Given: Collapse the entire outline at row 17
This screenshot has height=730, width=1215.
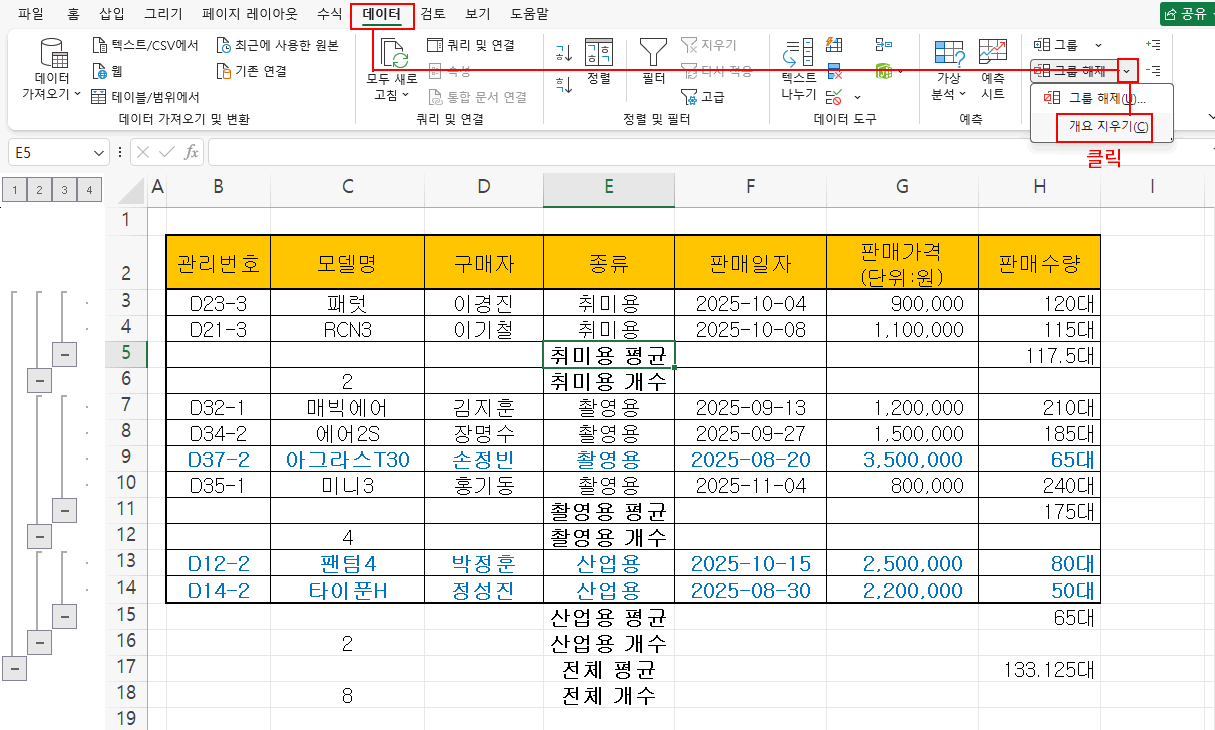Looking at the screenshot, I should (14, 667).
